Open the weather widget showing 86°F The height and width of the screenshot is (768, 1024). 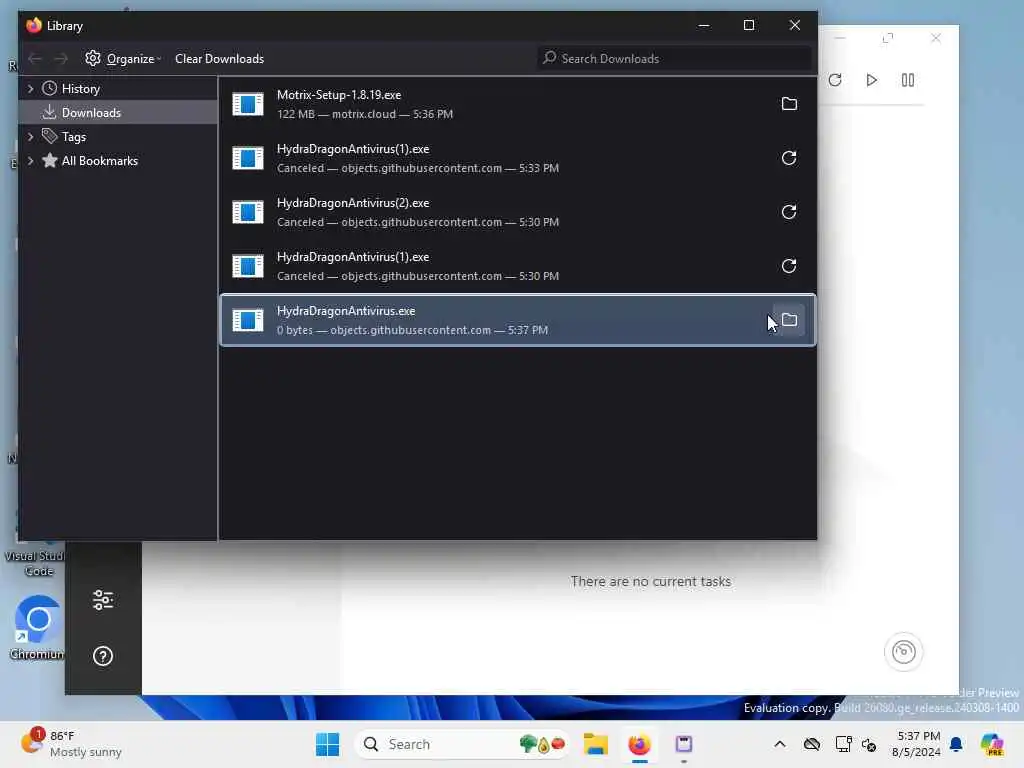[x=71, y=744]
